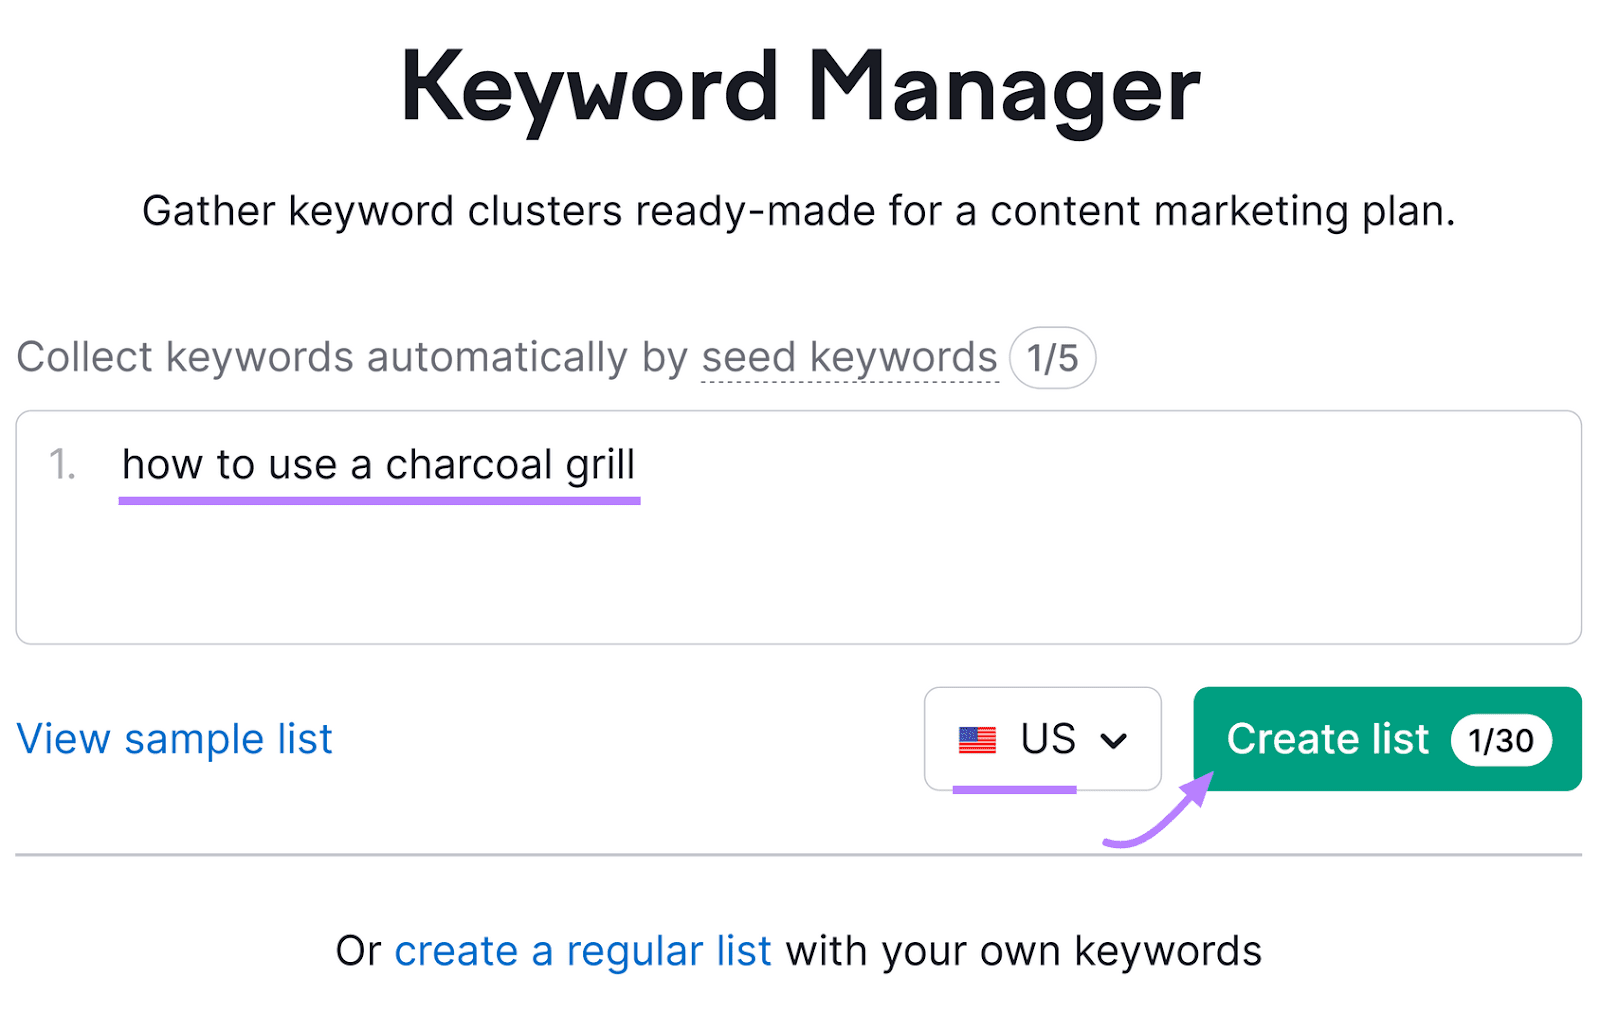
Task: Click the create a regular list link
Action: click(582, 950)
